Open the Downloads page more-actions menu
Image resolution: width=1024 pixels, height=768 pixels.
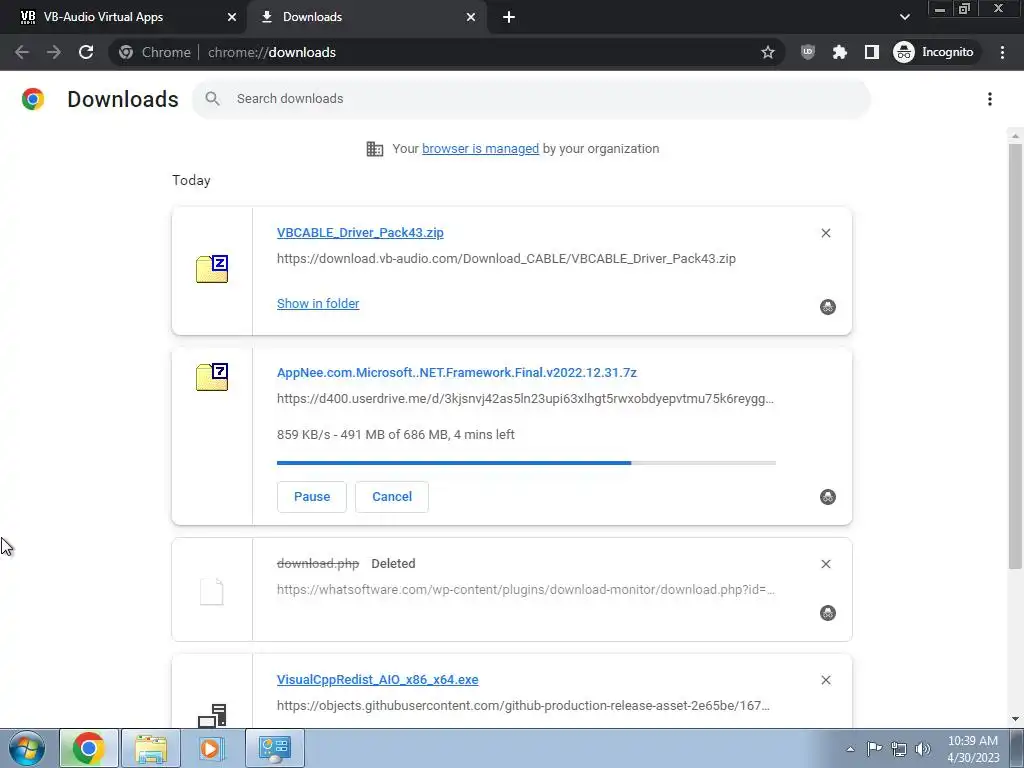coord(990,99)
